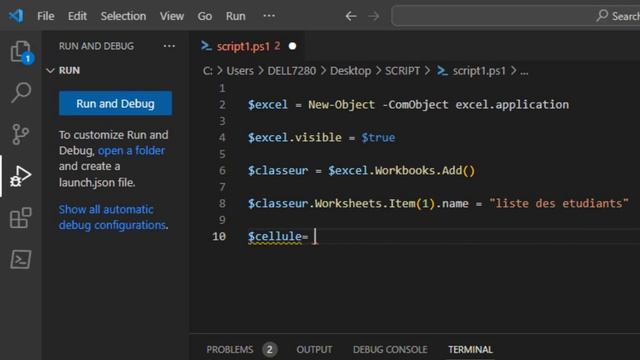Image resolution: width=640 pixels, height=360 pixels.
Task: Collapse the RUN section chevron
Action: click(x=51, y=71)
